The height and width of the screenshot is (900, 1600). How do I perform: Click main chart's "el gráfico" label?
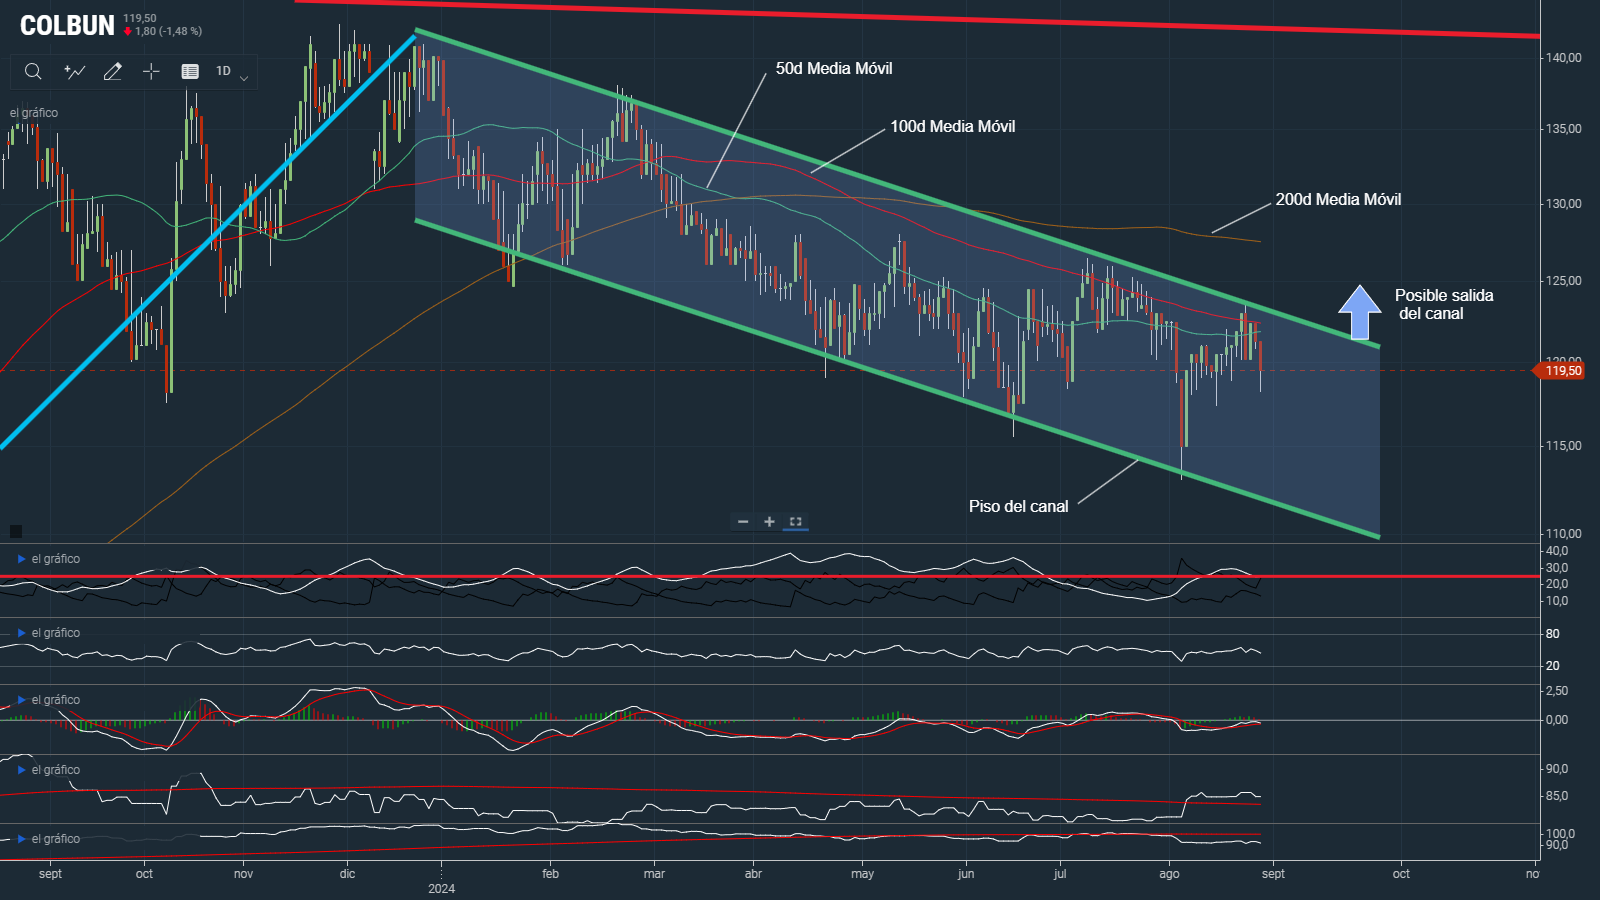34,113
